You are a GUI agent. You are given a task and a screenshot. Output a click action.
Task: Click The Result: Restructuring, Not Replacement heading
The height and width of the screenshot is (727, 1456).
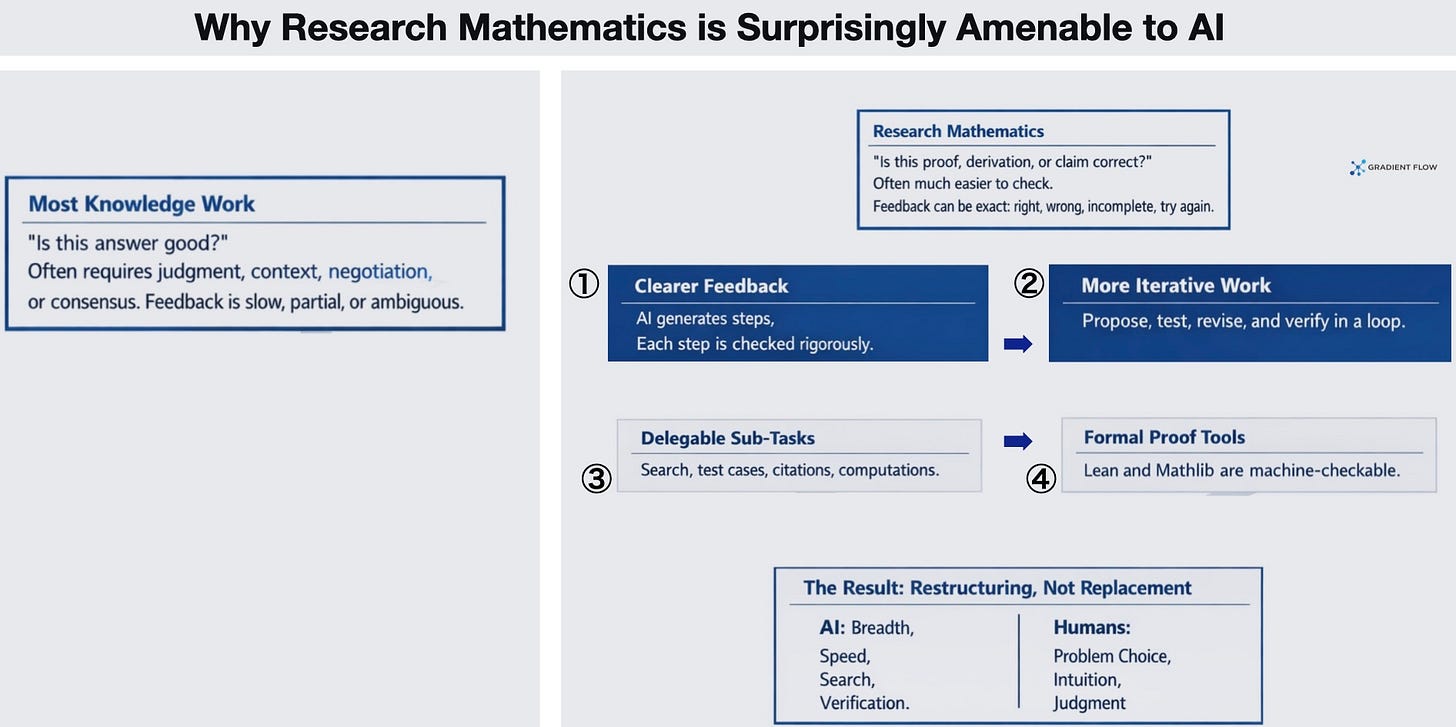[x=998, y=587]
